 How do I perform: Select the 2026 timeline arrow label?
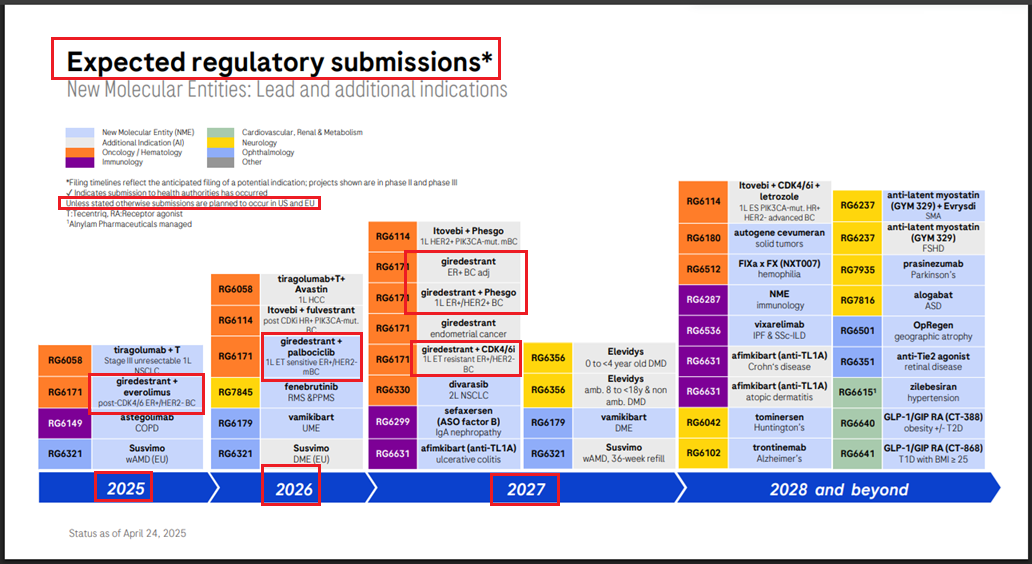pyautogui.click(x=294, y=489)
